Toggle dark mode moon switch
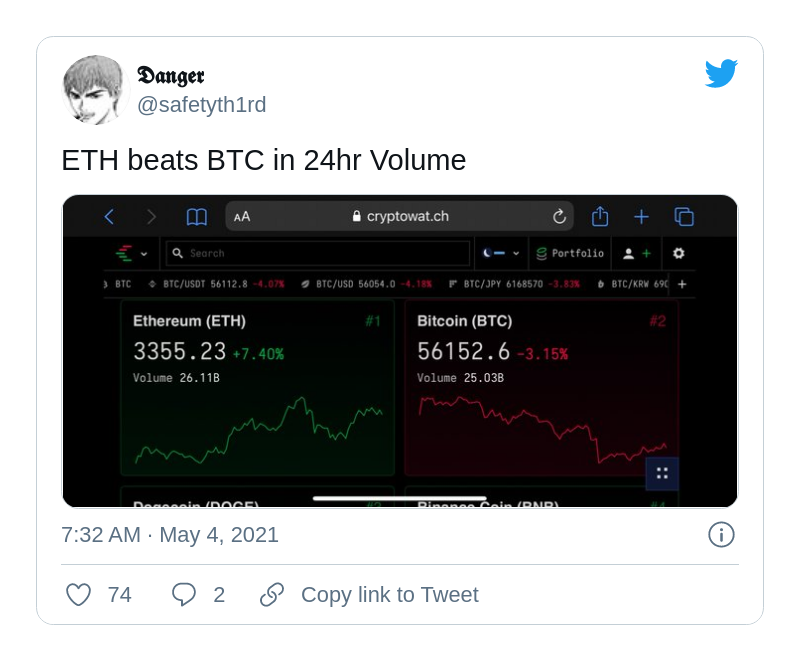This screenshot has height=661, width=800. click(x=494, y=254)
